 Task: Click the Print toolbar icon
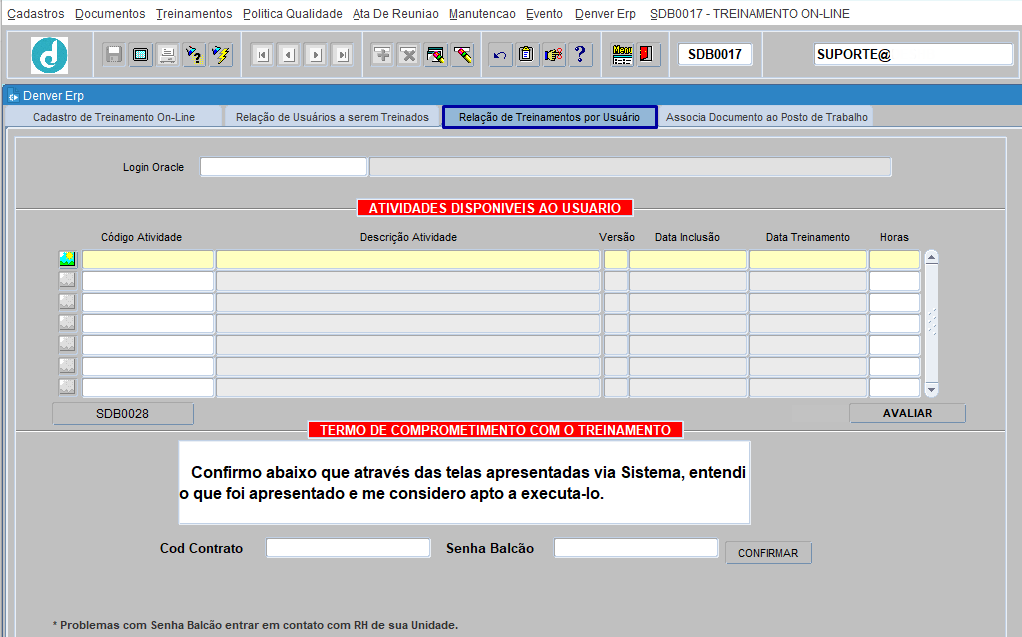click(x=168, y=55)
